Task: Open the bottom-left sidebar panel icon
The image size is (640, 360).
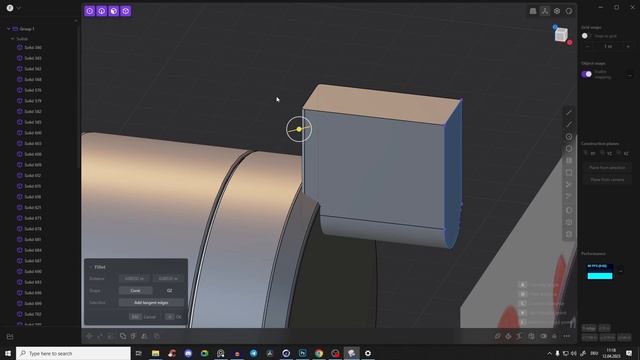Action: (10, 337)
